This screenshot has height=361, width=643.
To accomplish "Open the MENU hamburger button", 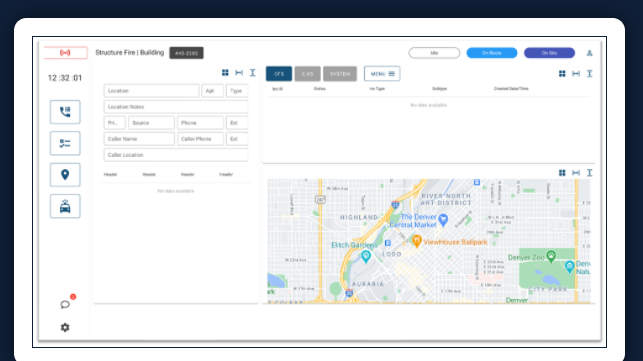I will click(x=382, y=74).
